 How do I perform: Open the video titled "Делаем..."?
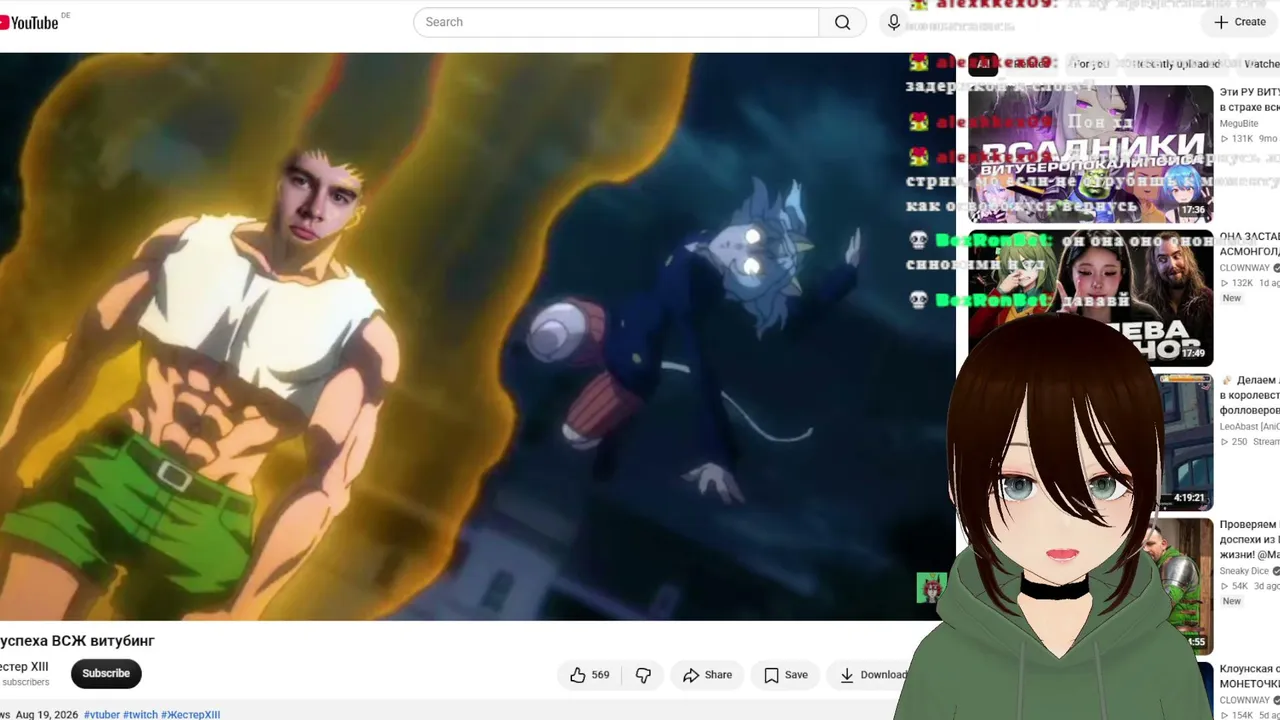pos(1249,395)
